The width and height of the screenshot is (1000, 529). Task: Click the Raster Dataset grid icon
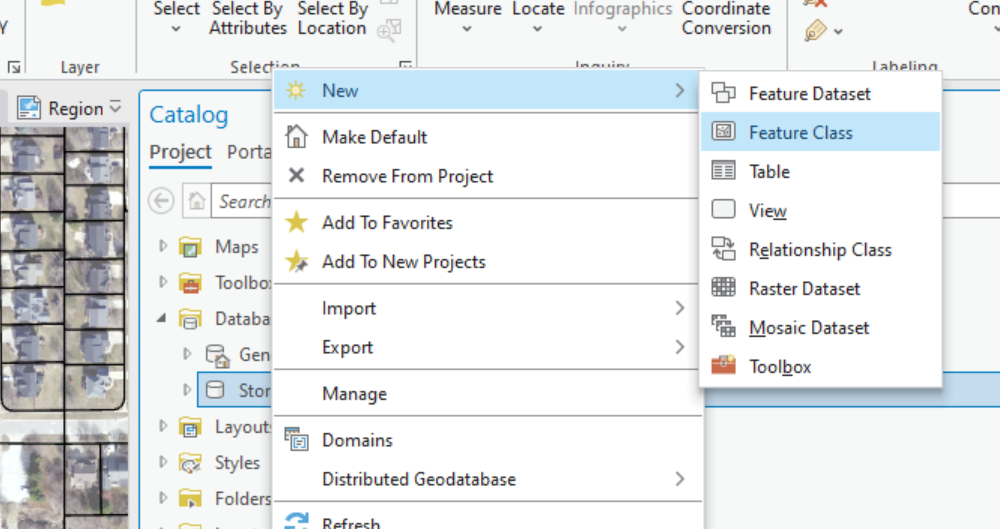[x=723, y=288]
